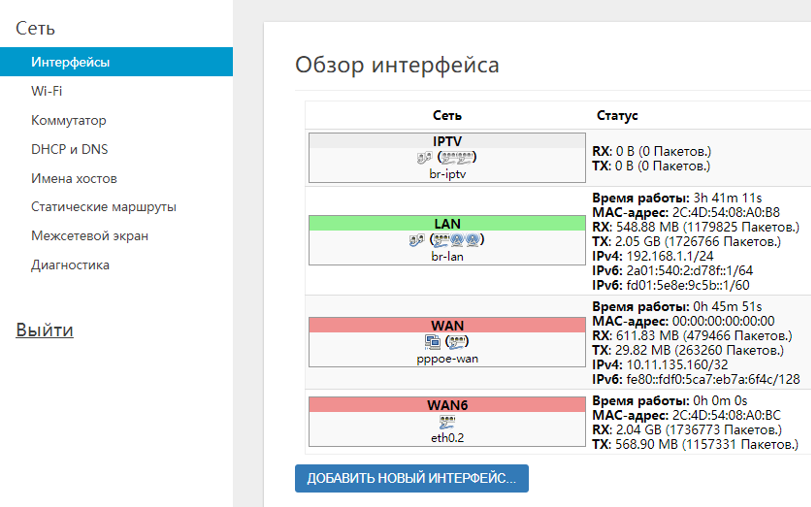811x507 pixels.
Task: Click the Сеть column header in table
Action: point(447,115)
